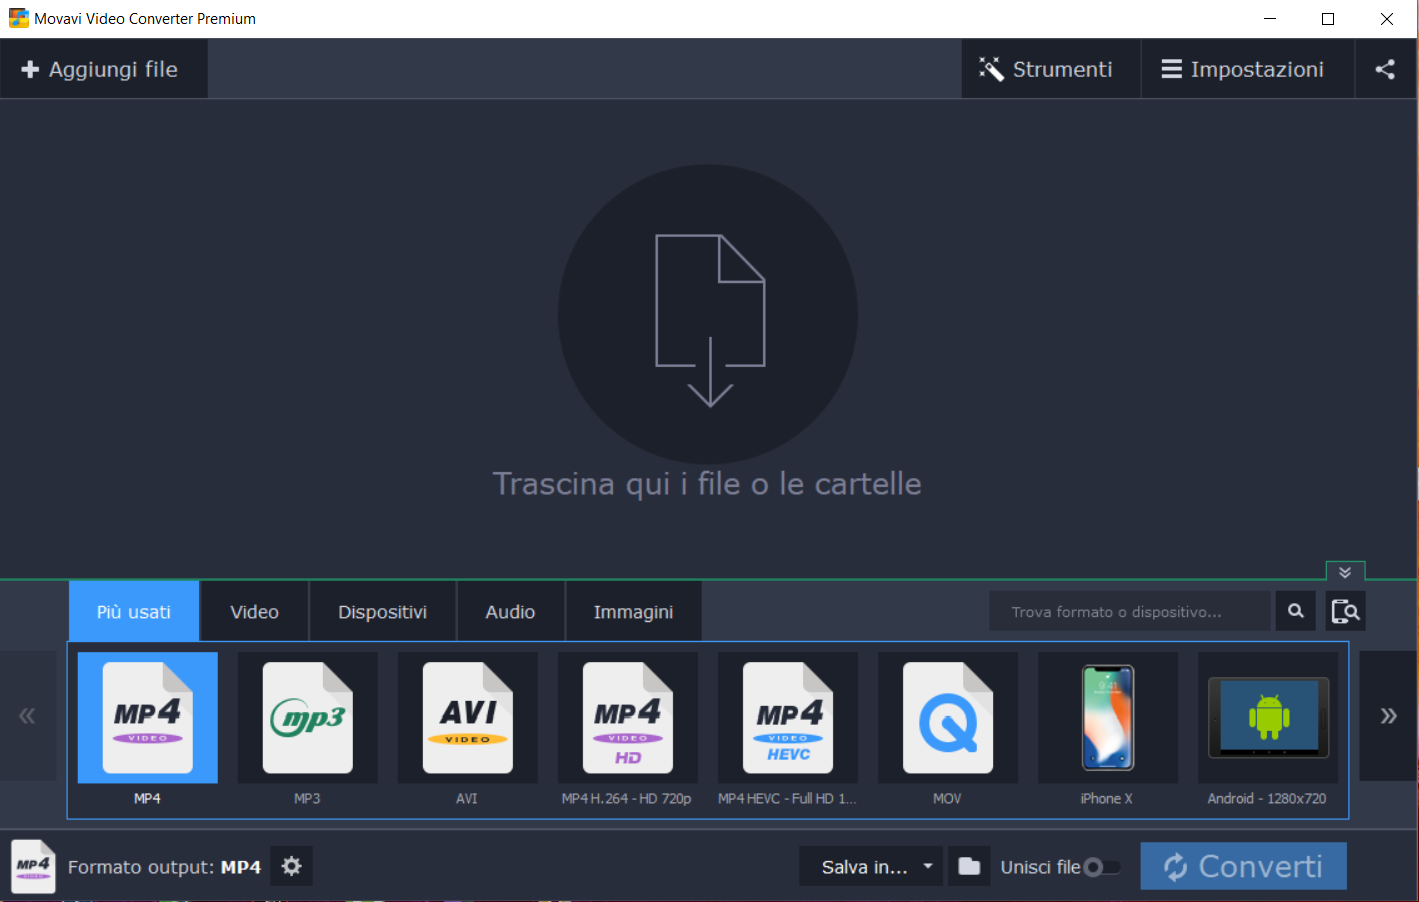Show more presets with right double arrow

[1388, 716]
